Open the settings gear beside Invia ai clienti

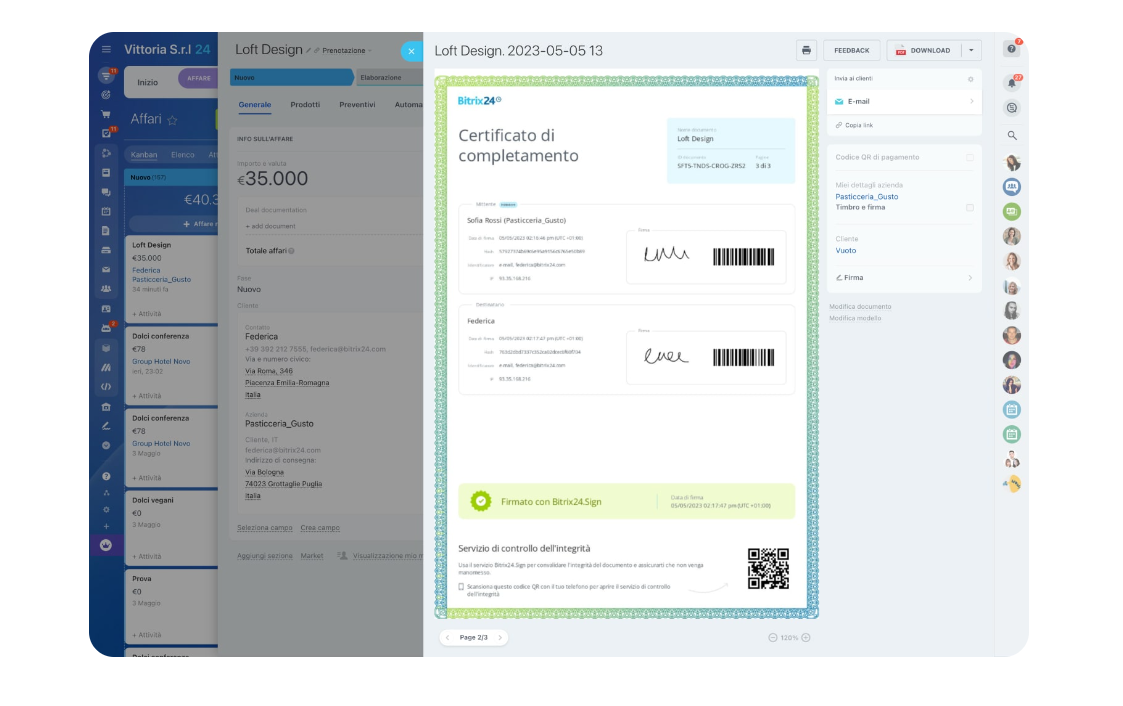point(970,78)
